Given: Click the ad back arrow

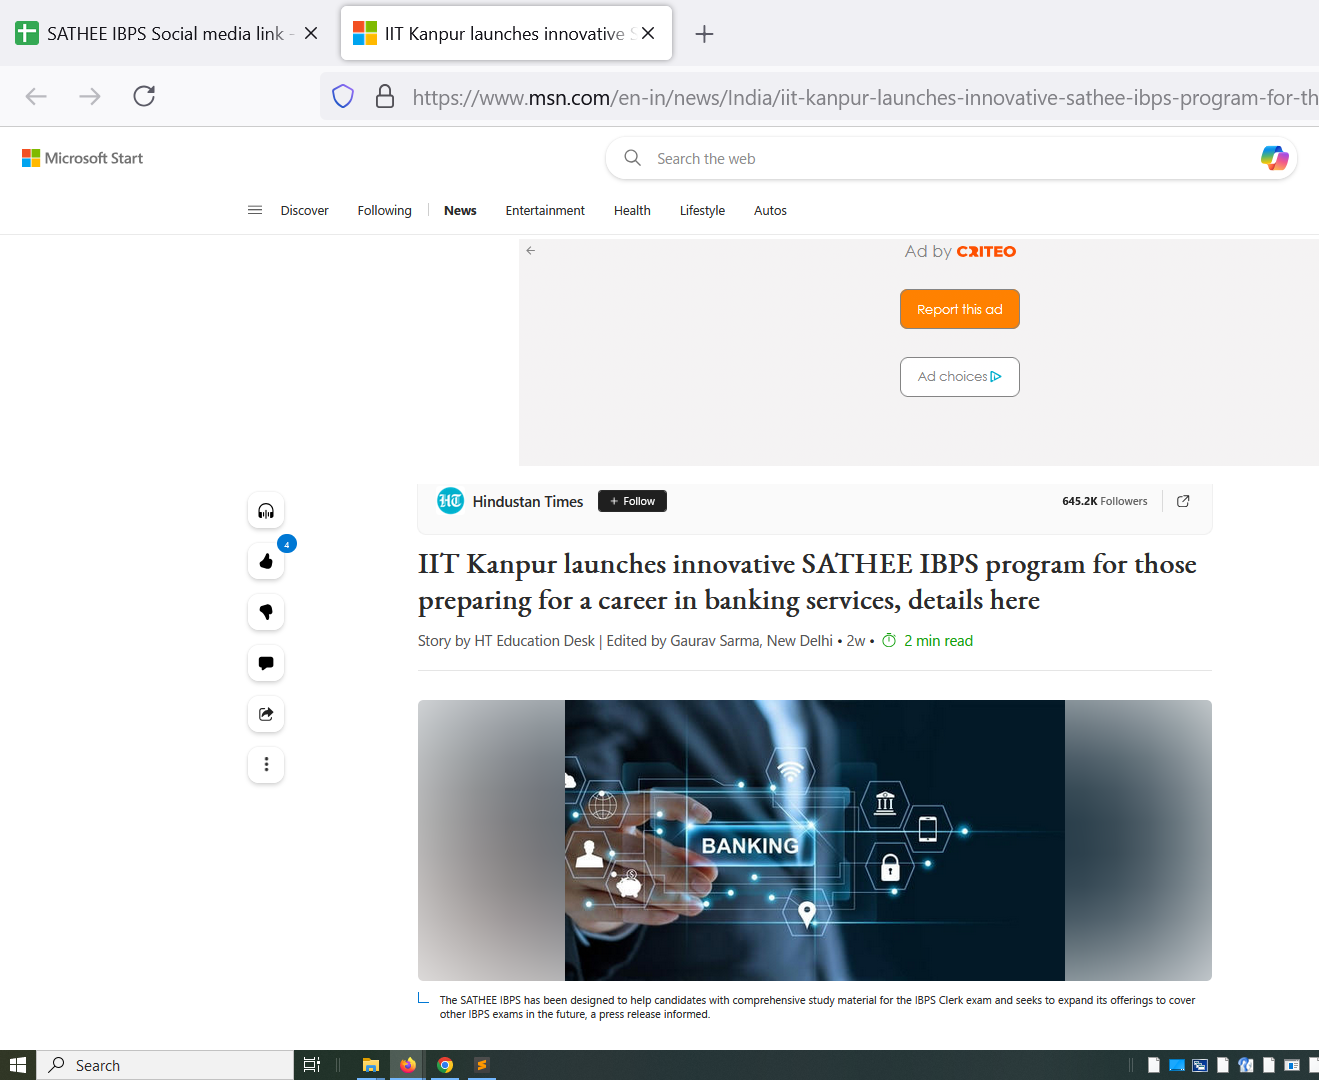Looking at the screenshot, I should point(531,251).
